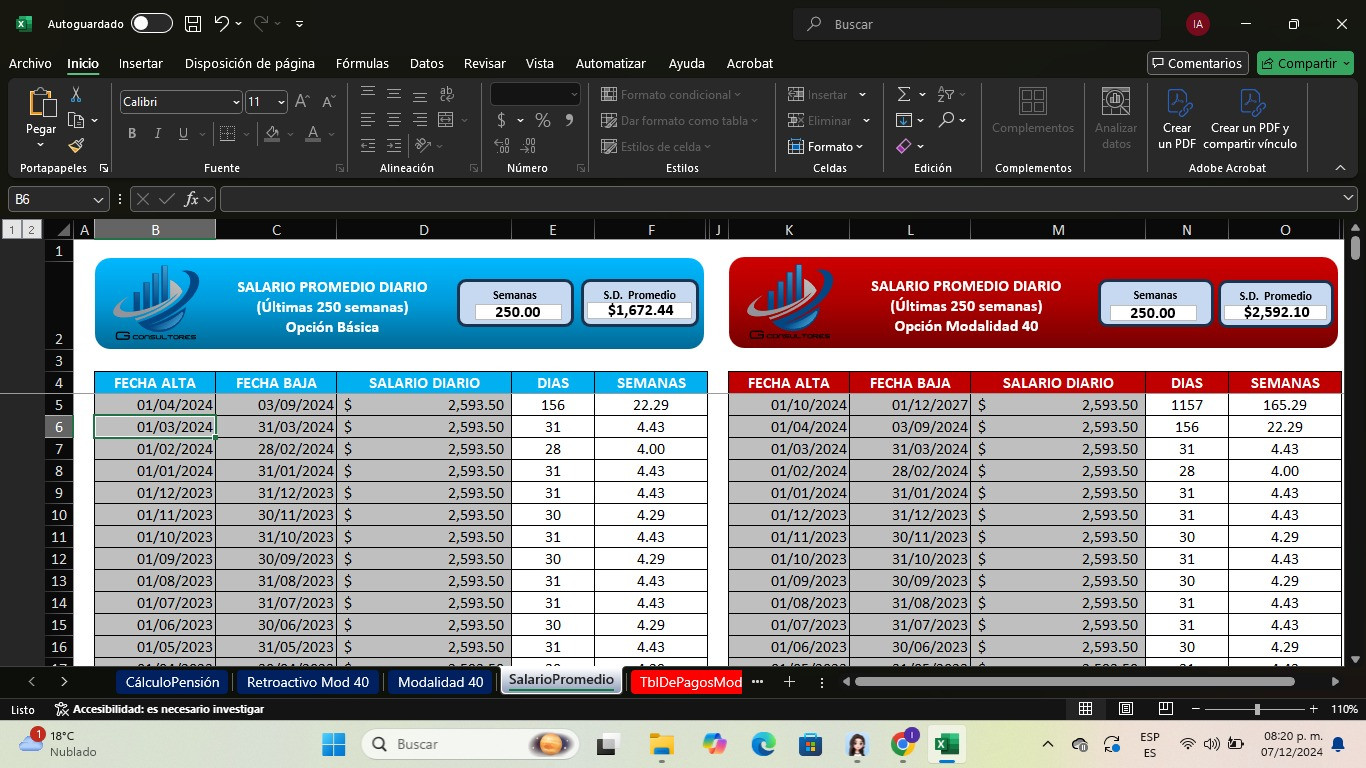Toggle the Autoguardado switch
This screenshot has height=768, width=1366.
tap(151, 23)
